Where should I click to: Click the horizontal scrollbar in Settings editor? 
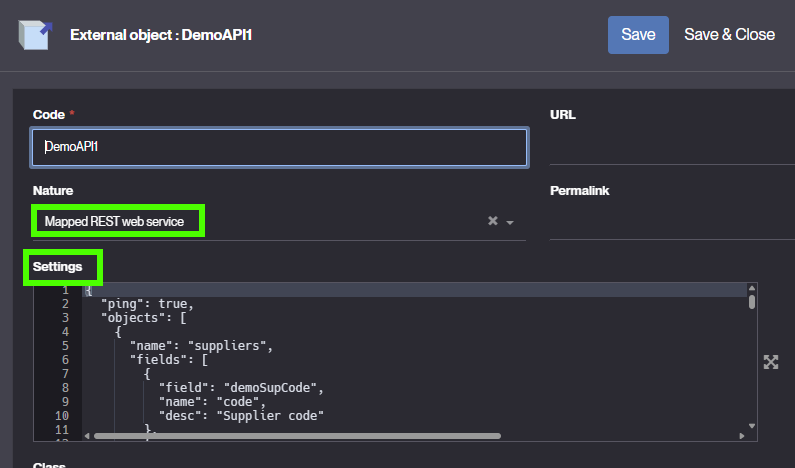tap(297, 436)
